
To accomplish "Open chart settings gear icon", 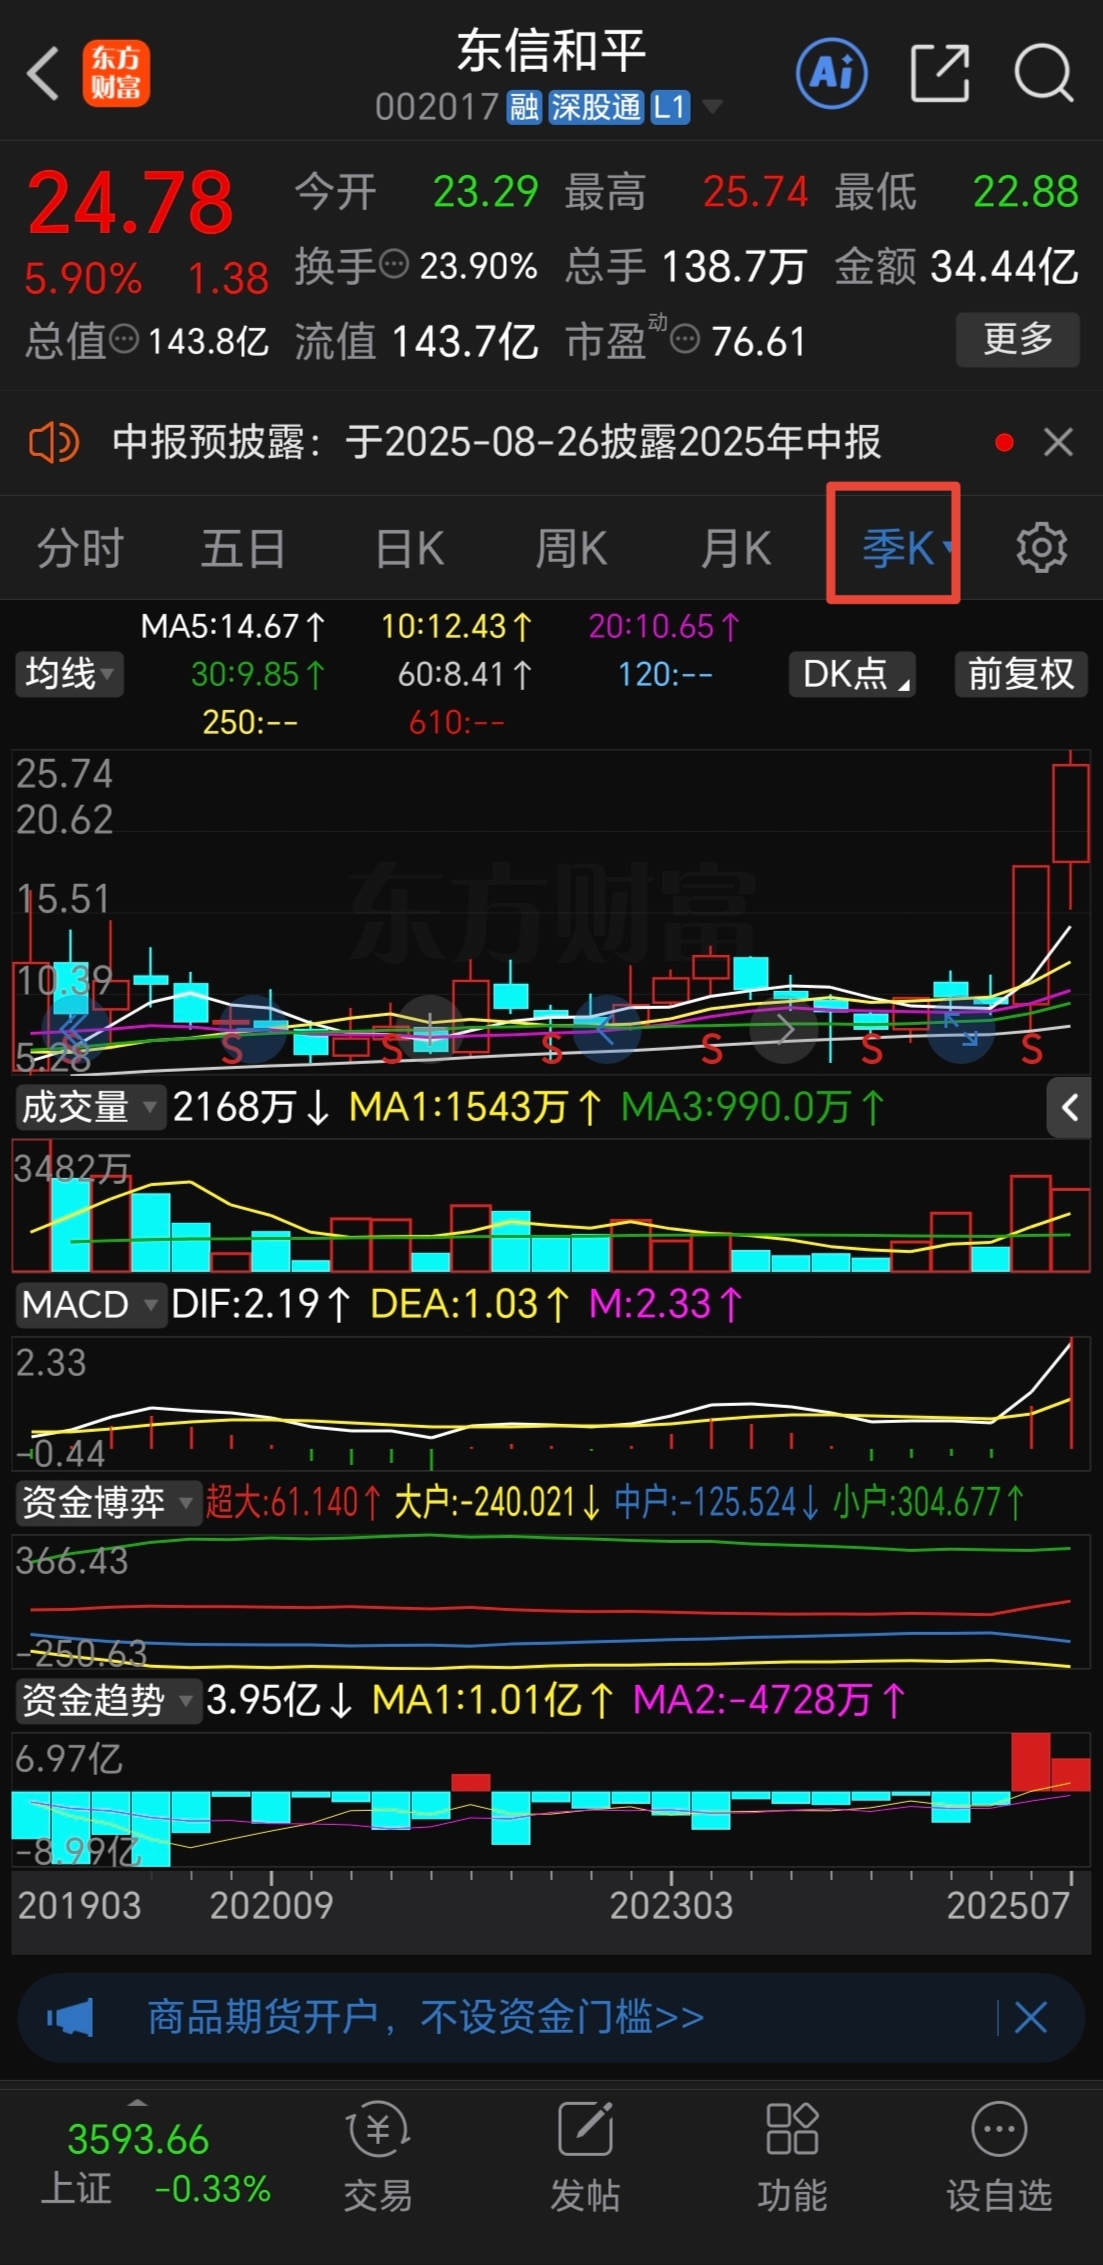I will (1042, 547).
